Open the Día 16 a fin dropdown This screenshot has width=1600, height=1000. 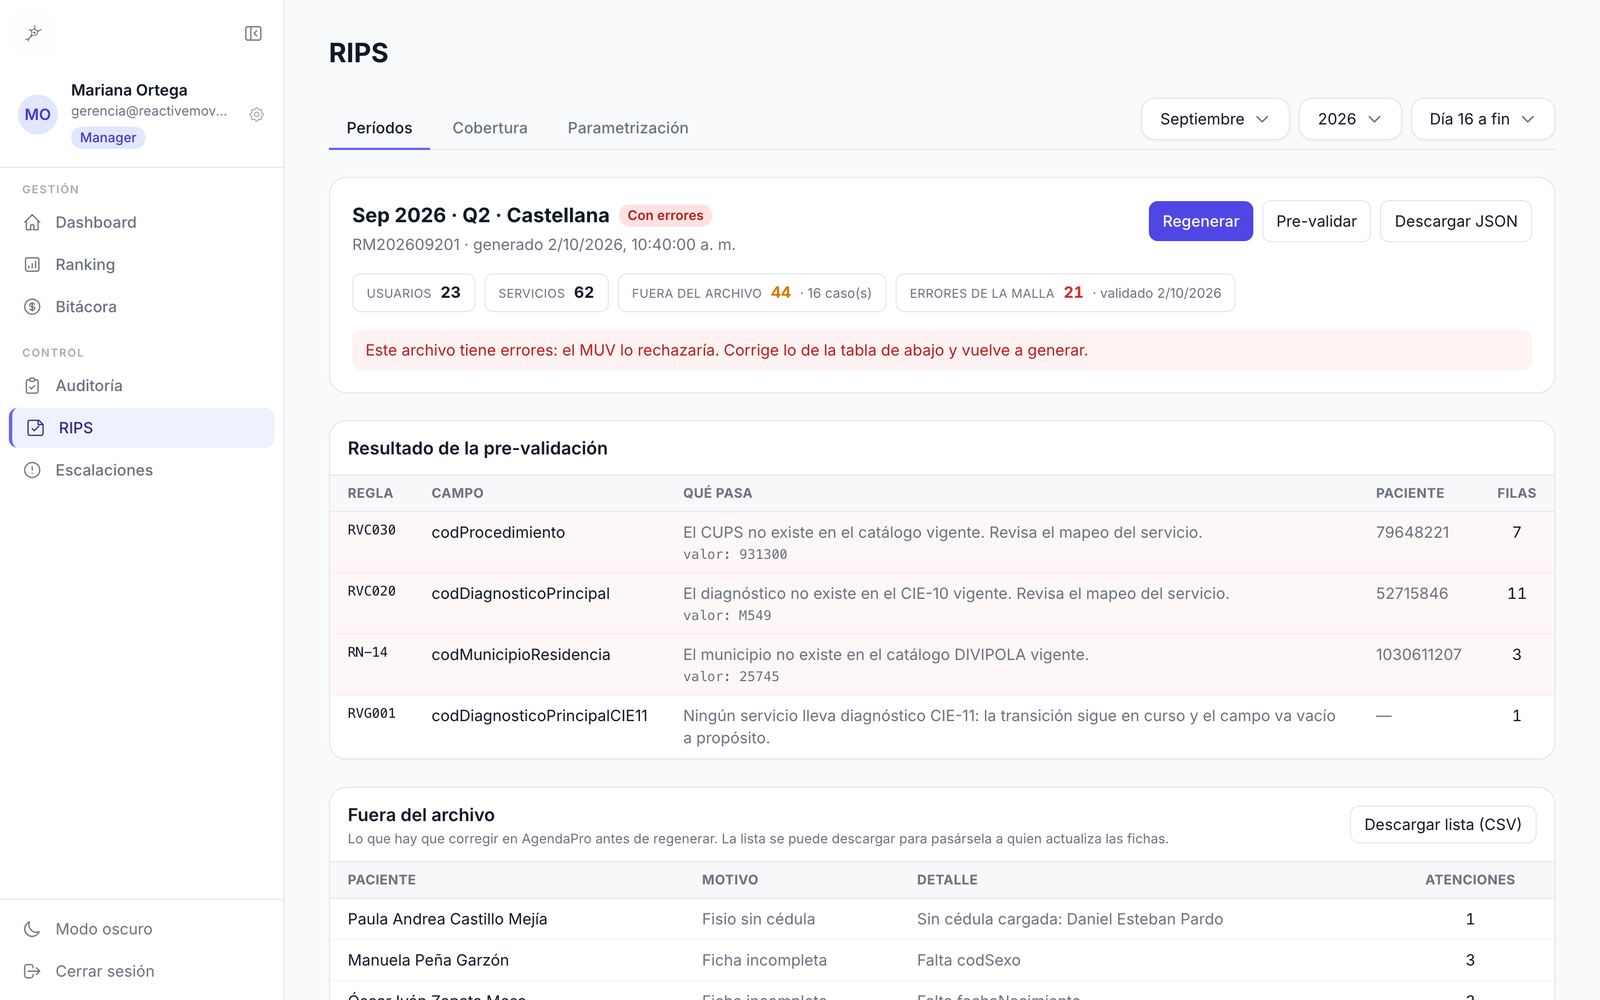pos(1483,119)
